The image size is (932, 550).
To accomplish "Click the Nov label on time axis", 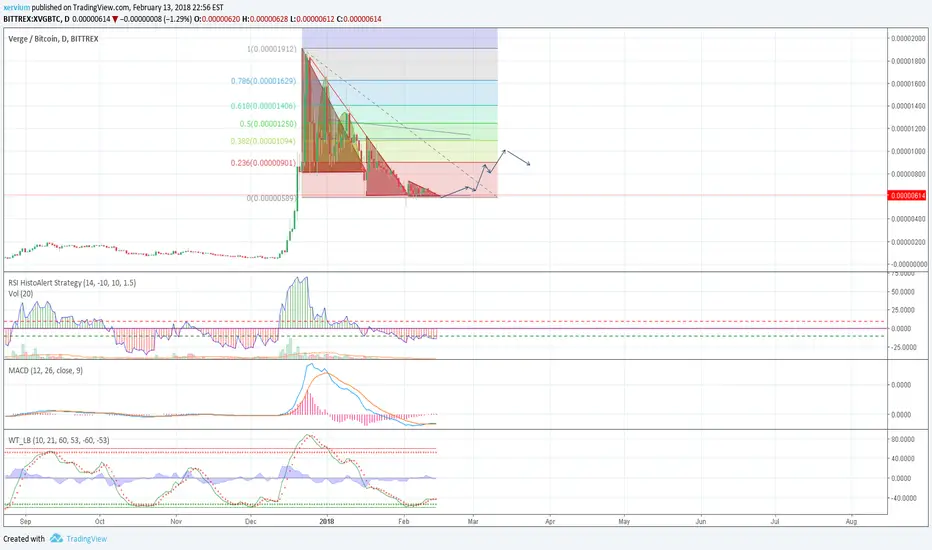I will [x=176, y=521].
